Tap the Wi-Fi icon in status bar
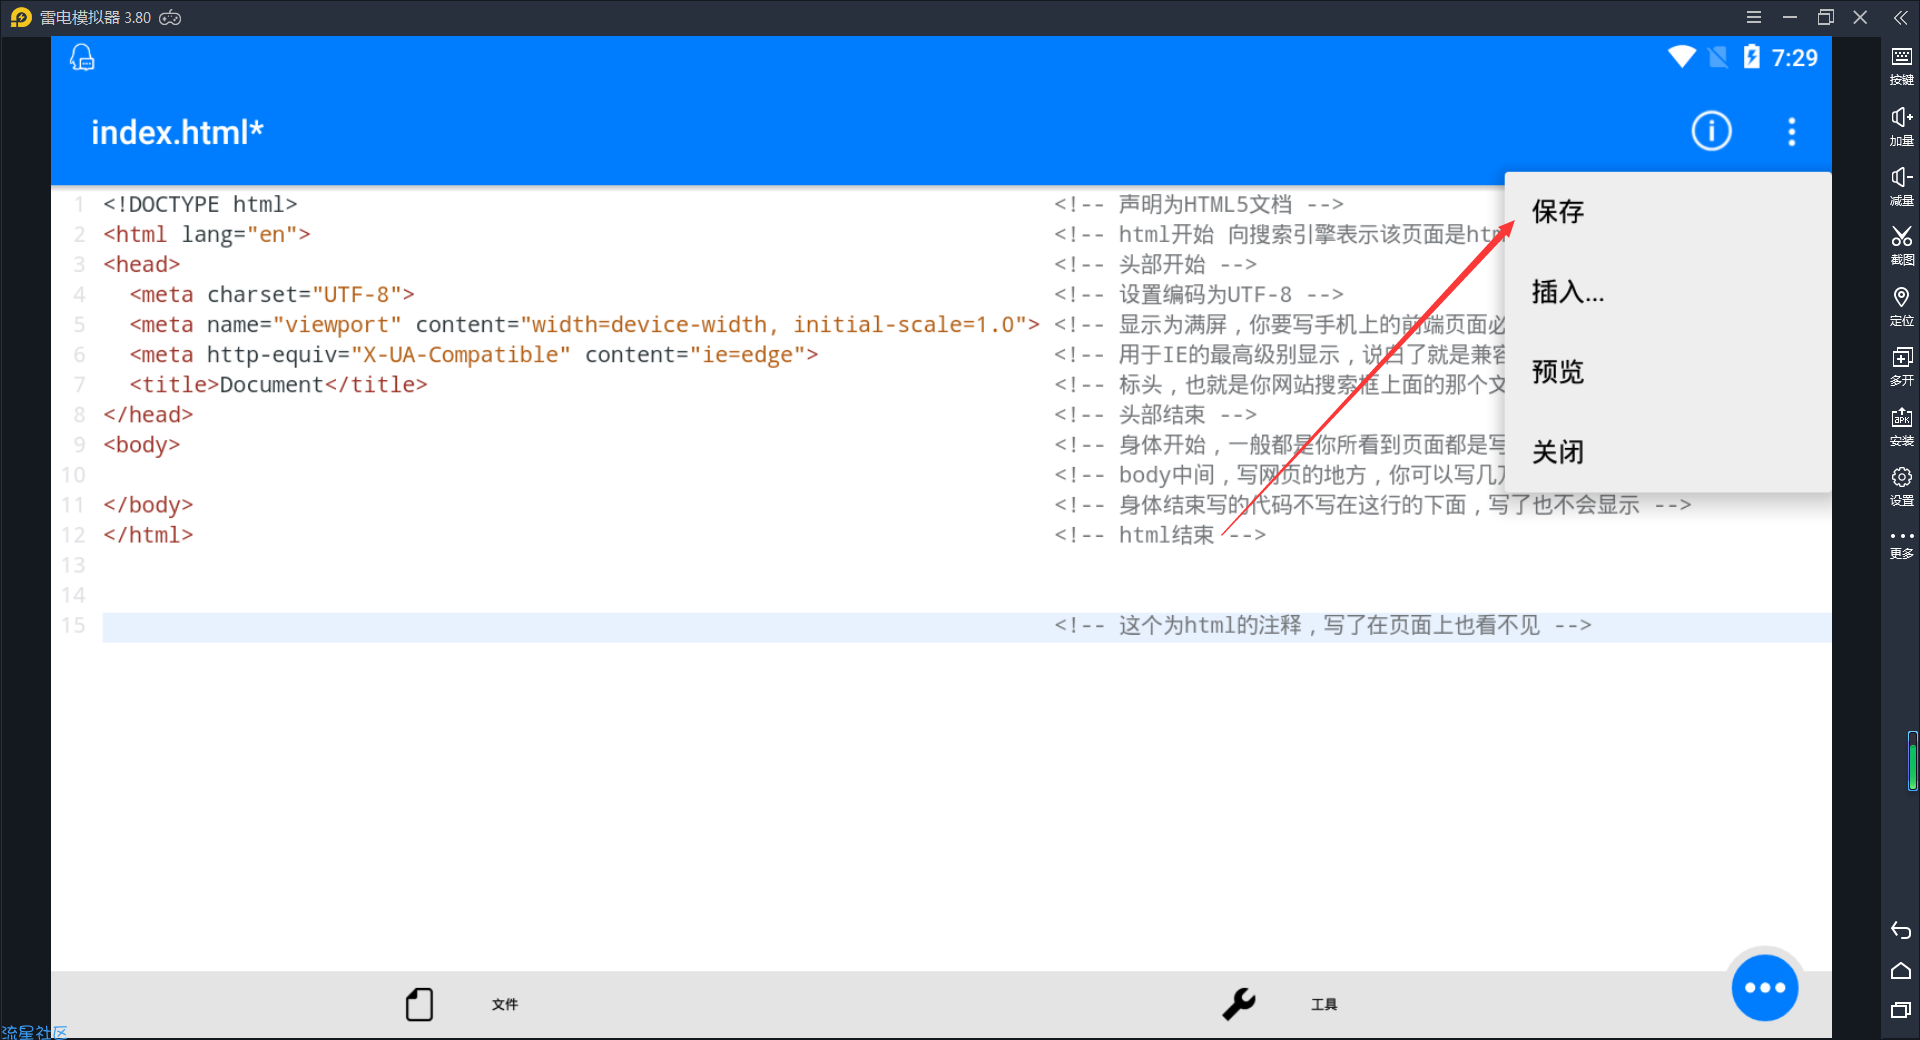Image resolution: width=1920 pixels, height=1040 pixels. click(1682, 57)
